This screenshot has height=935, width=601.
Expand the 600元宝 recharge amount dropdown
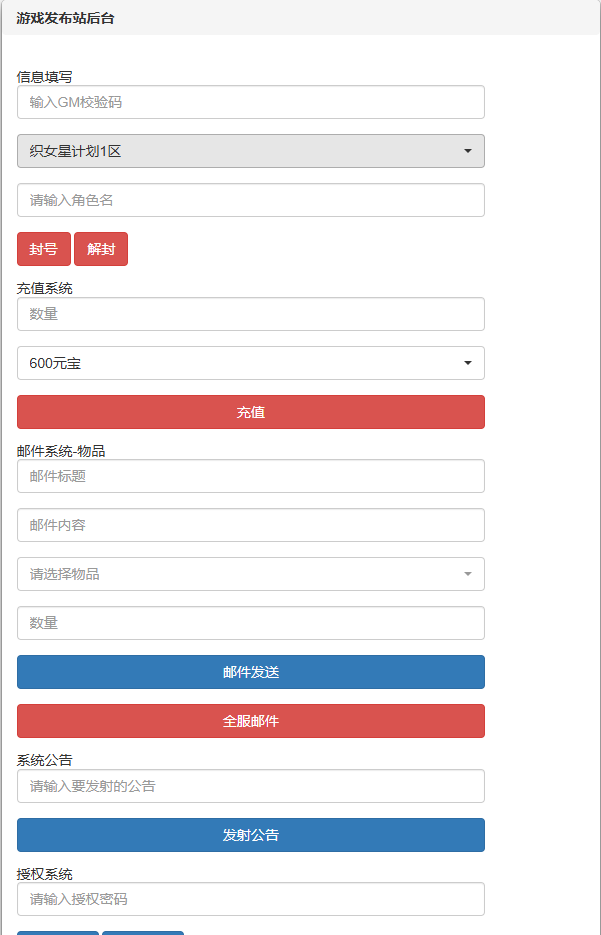tap(250, 363)
